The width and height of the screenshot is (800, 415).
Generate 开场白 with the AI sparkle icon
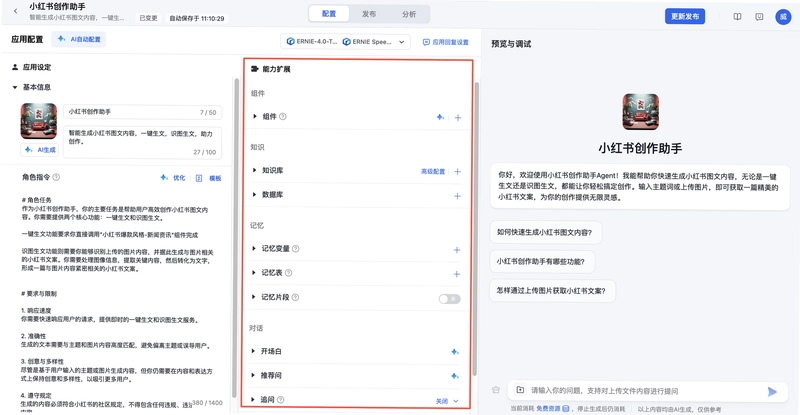455,352
